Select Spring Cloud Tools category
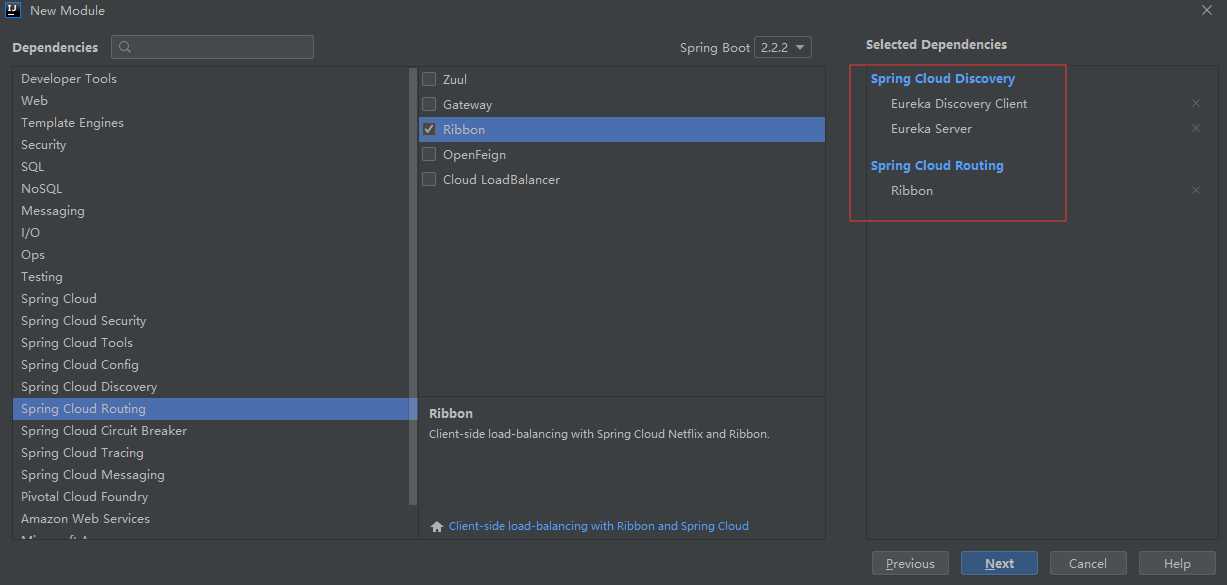1227x585 pixels. [x=211, y=342]
